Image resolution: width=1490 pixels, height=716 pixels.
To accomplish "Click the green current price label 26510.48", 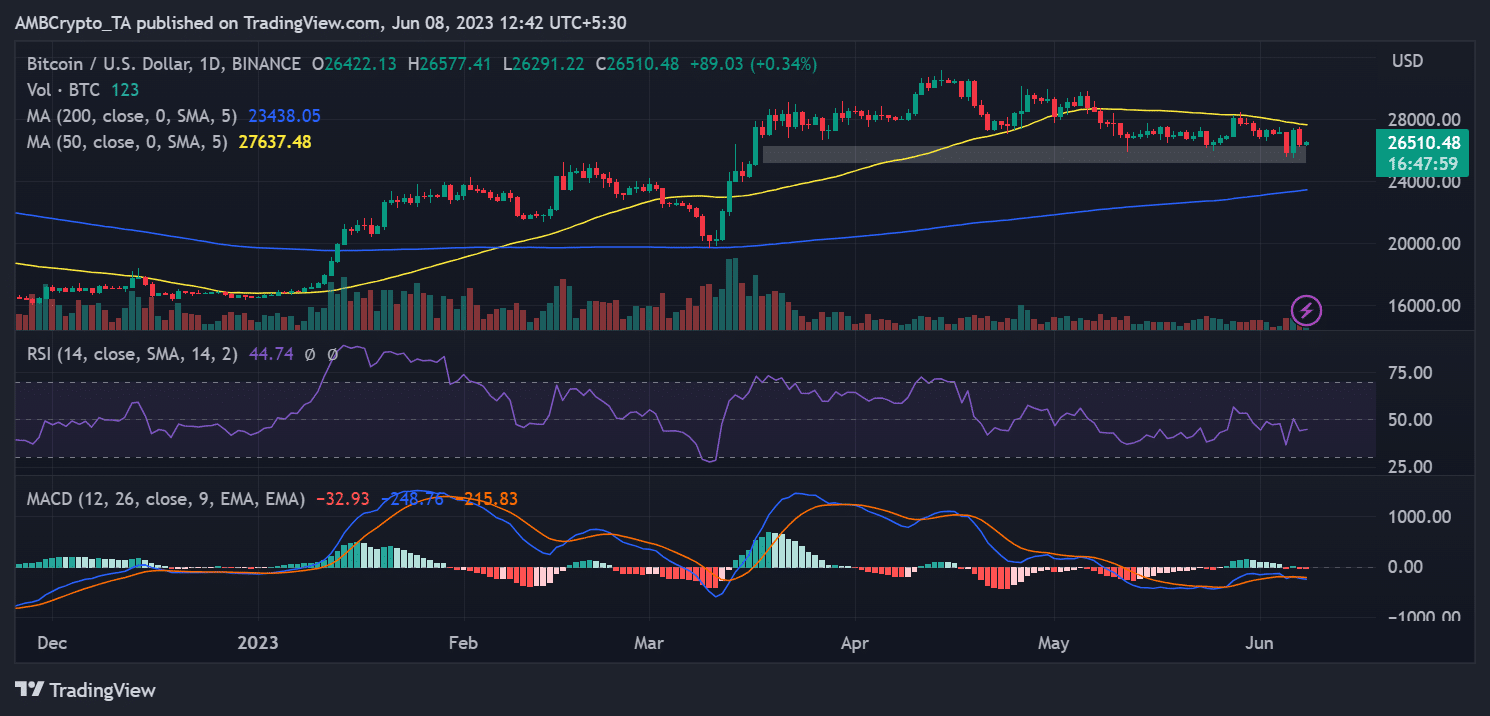I will coord(1420,143).
